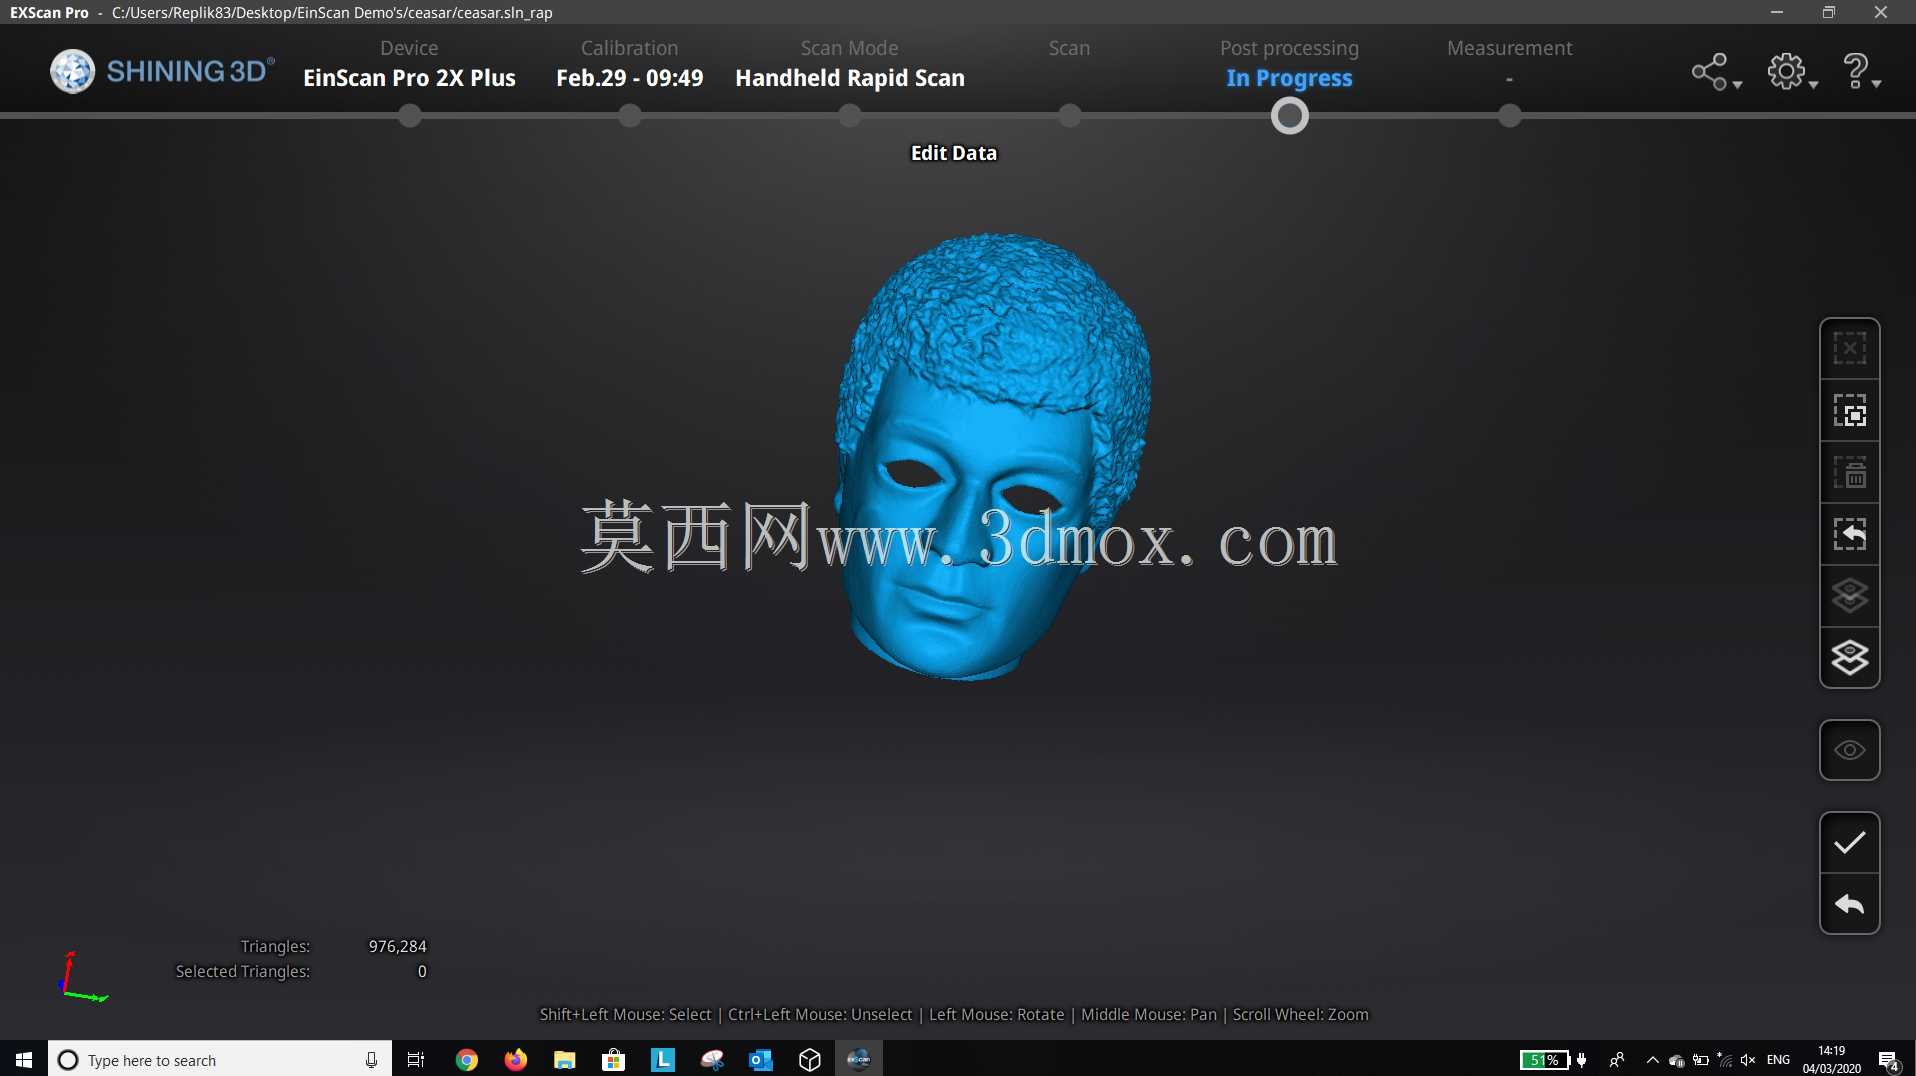Open the 3D cube app on taskbar
1916x1076 pixels.
coord(810,1059)
